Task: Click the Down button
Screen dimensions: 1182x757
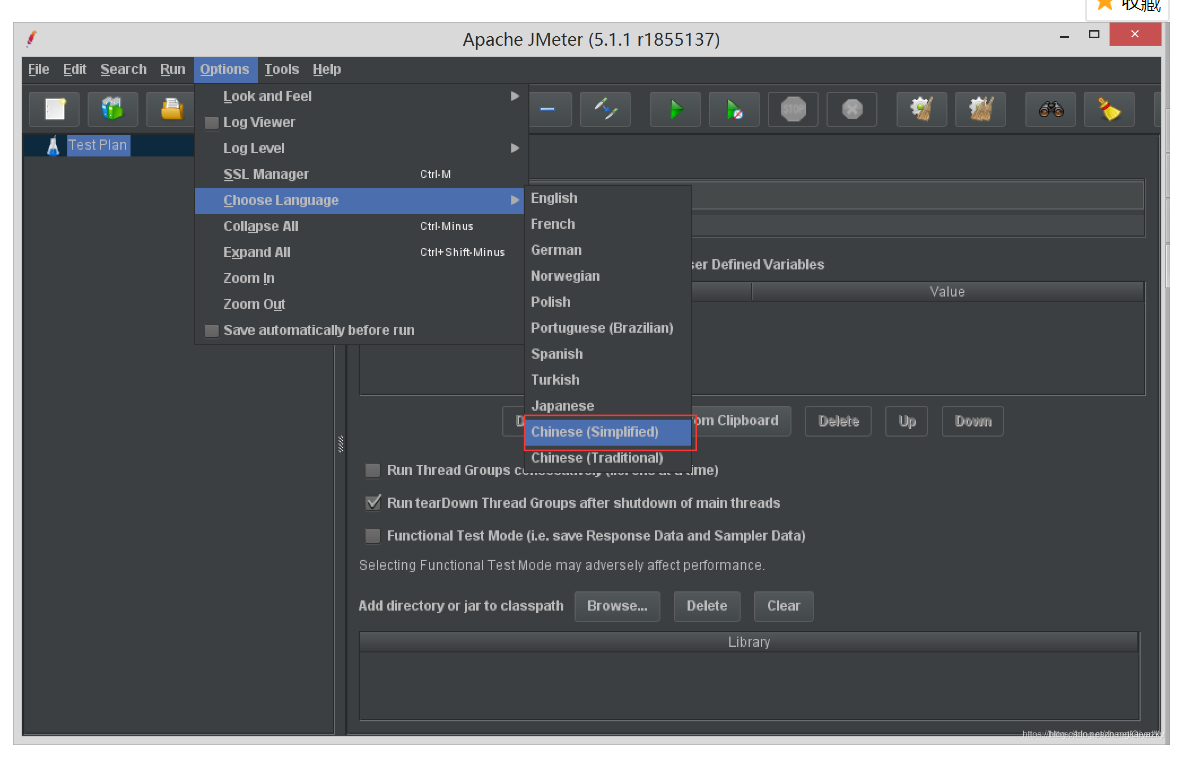Action: (x=972, y=421)
